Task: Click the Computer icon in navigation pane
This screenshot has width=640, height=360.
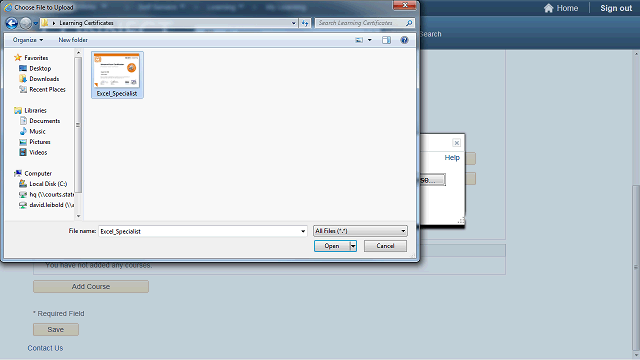Action: pyautogui.click(x=18, y=173)
